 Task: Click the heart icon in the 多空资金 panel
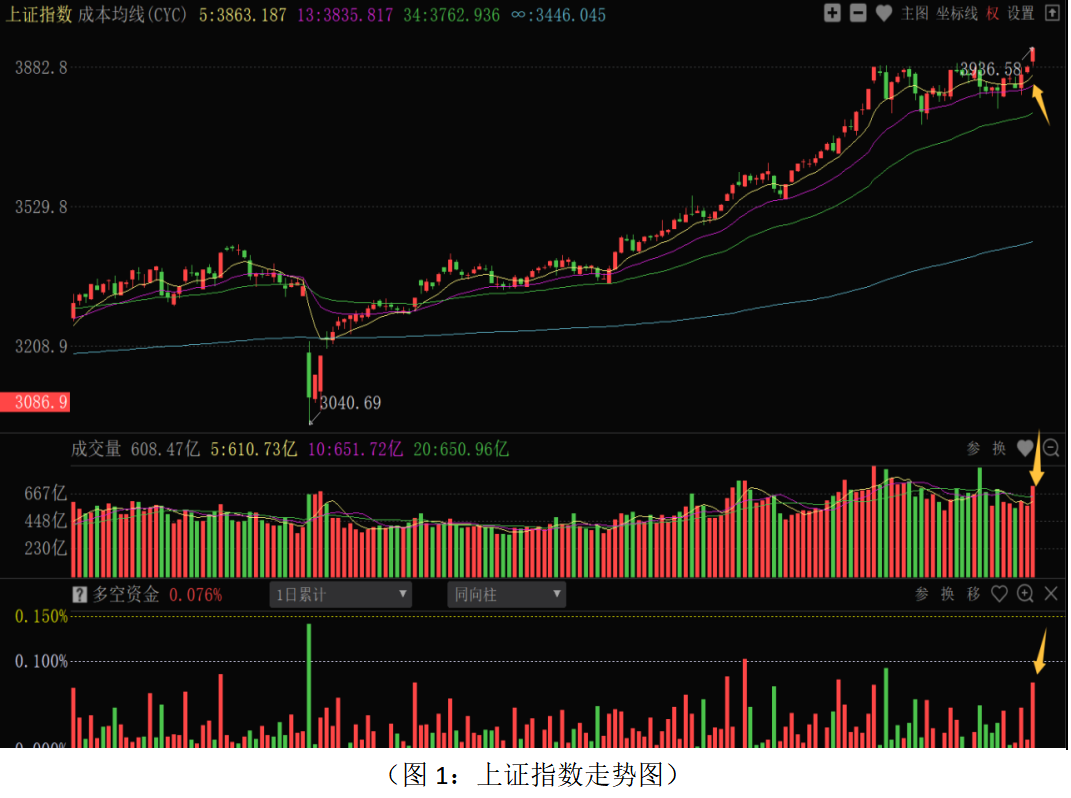click(x=999, y=594)
